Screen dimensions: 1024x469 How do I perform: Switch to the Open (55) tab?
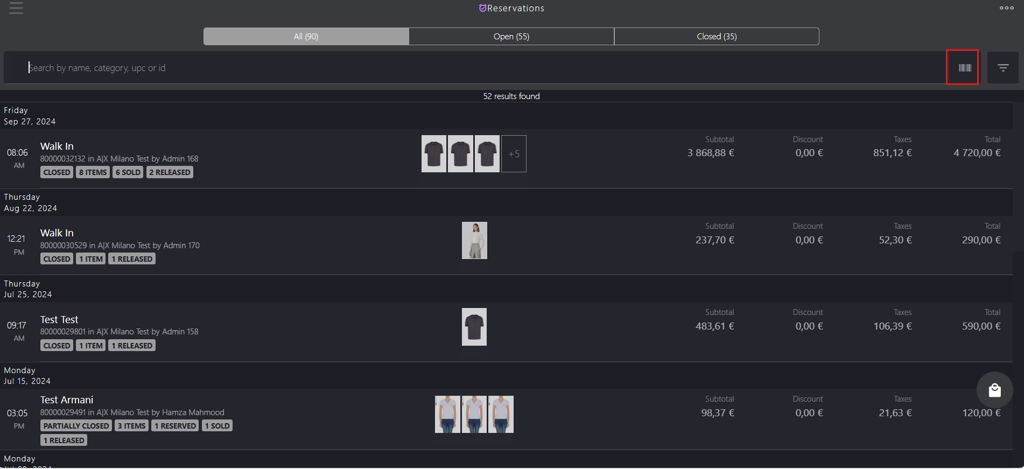[511, 37]
